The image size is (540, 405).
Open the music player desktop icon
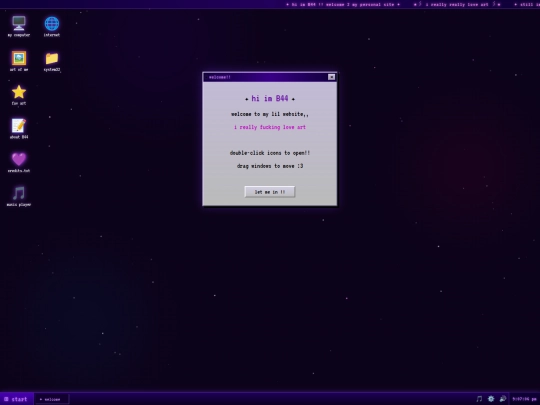[x=19, y=196]
